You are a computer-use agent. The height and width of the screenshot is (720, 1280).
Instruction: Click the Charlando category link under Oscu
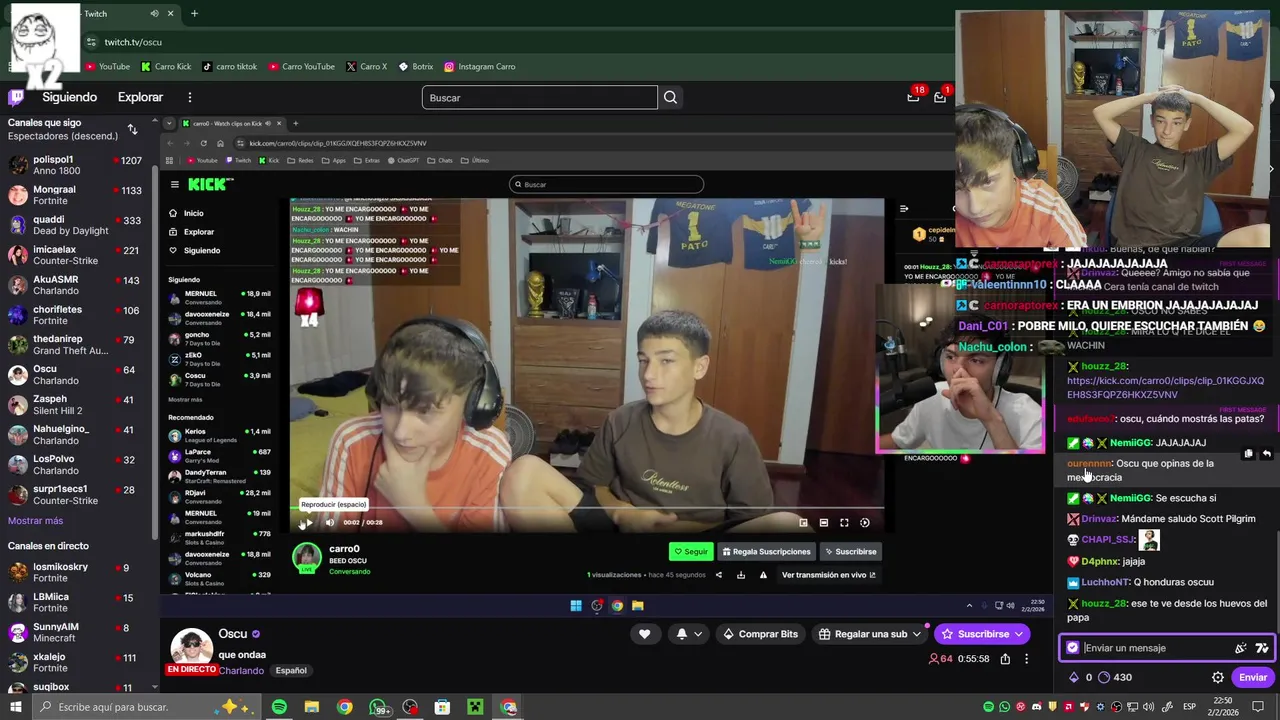pyautogui.click(x=241, y=671)
